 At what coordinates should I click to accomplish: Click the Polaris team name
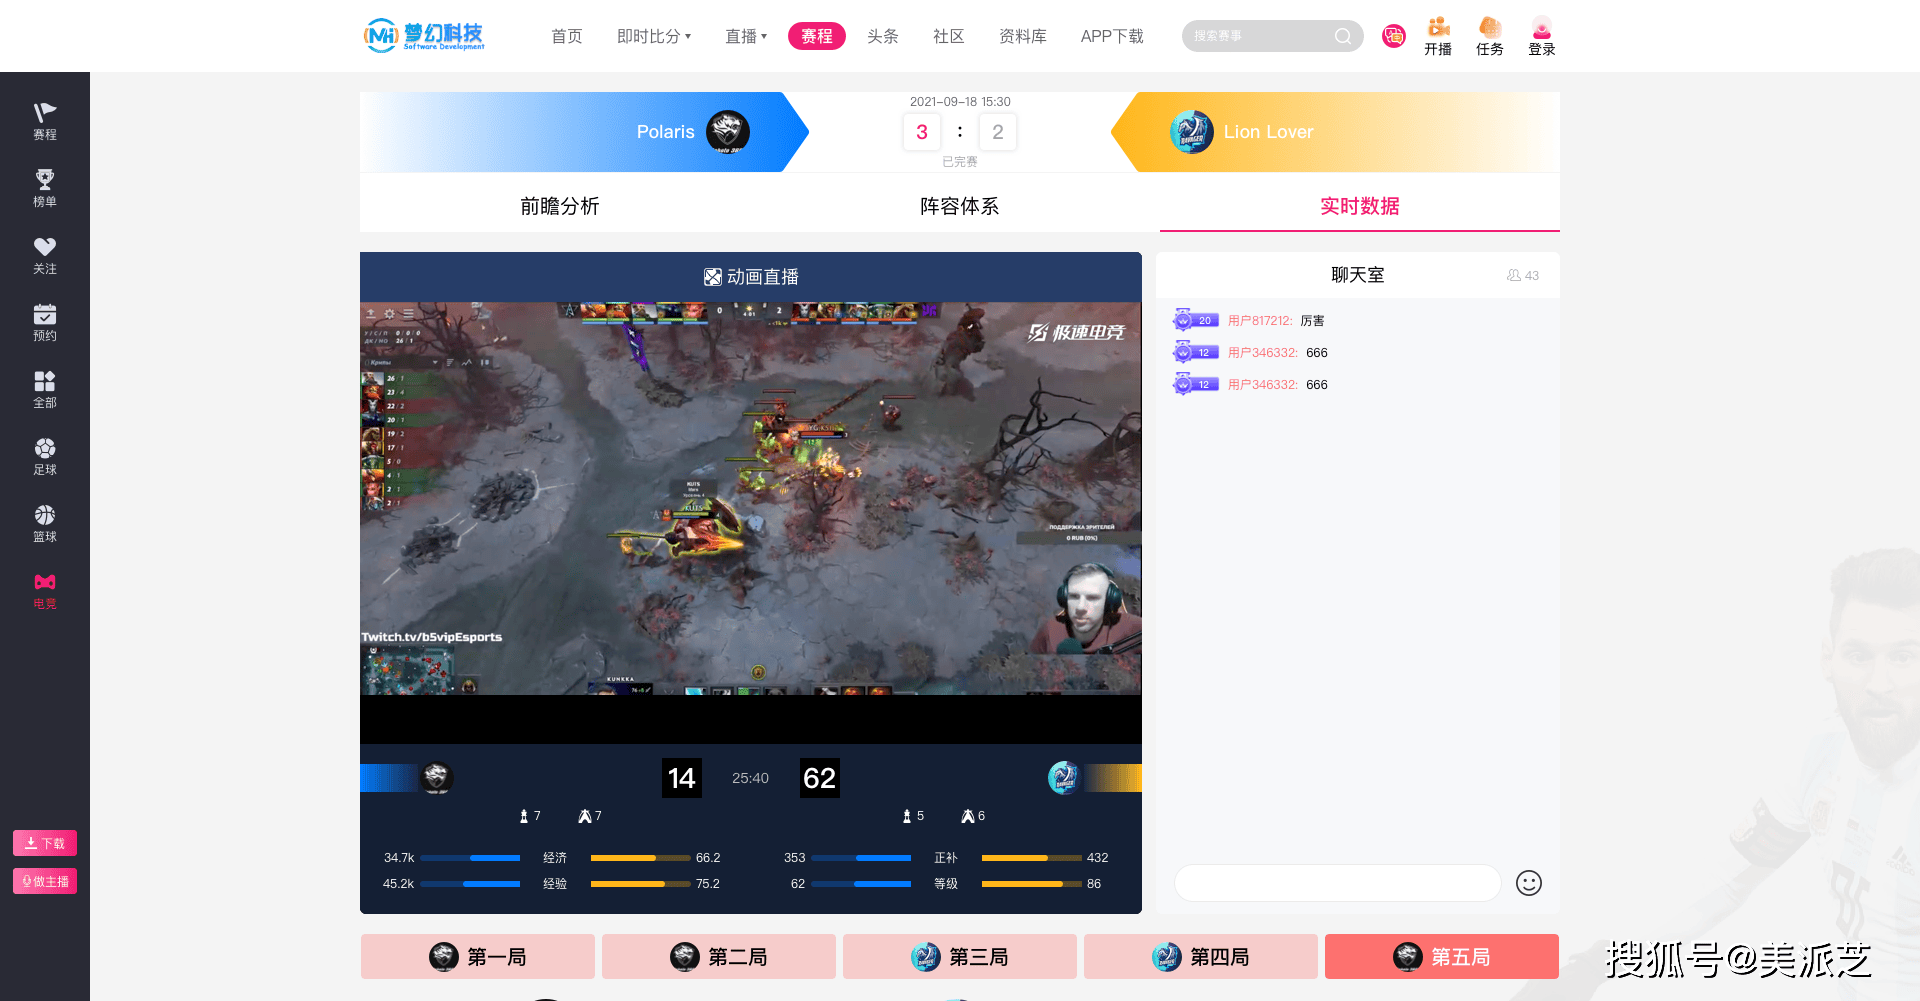click(665, 132)
